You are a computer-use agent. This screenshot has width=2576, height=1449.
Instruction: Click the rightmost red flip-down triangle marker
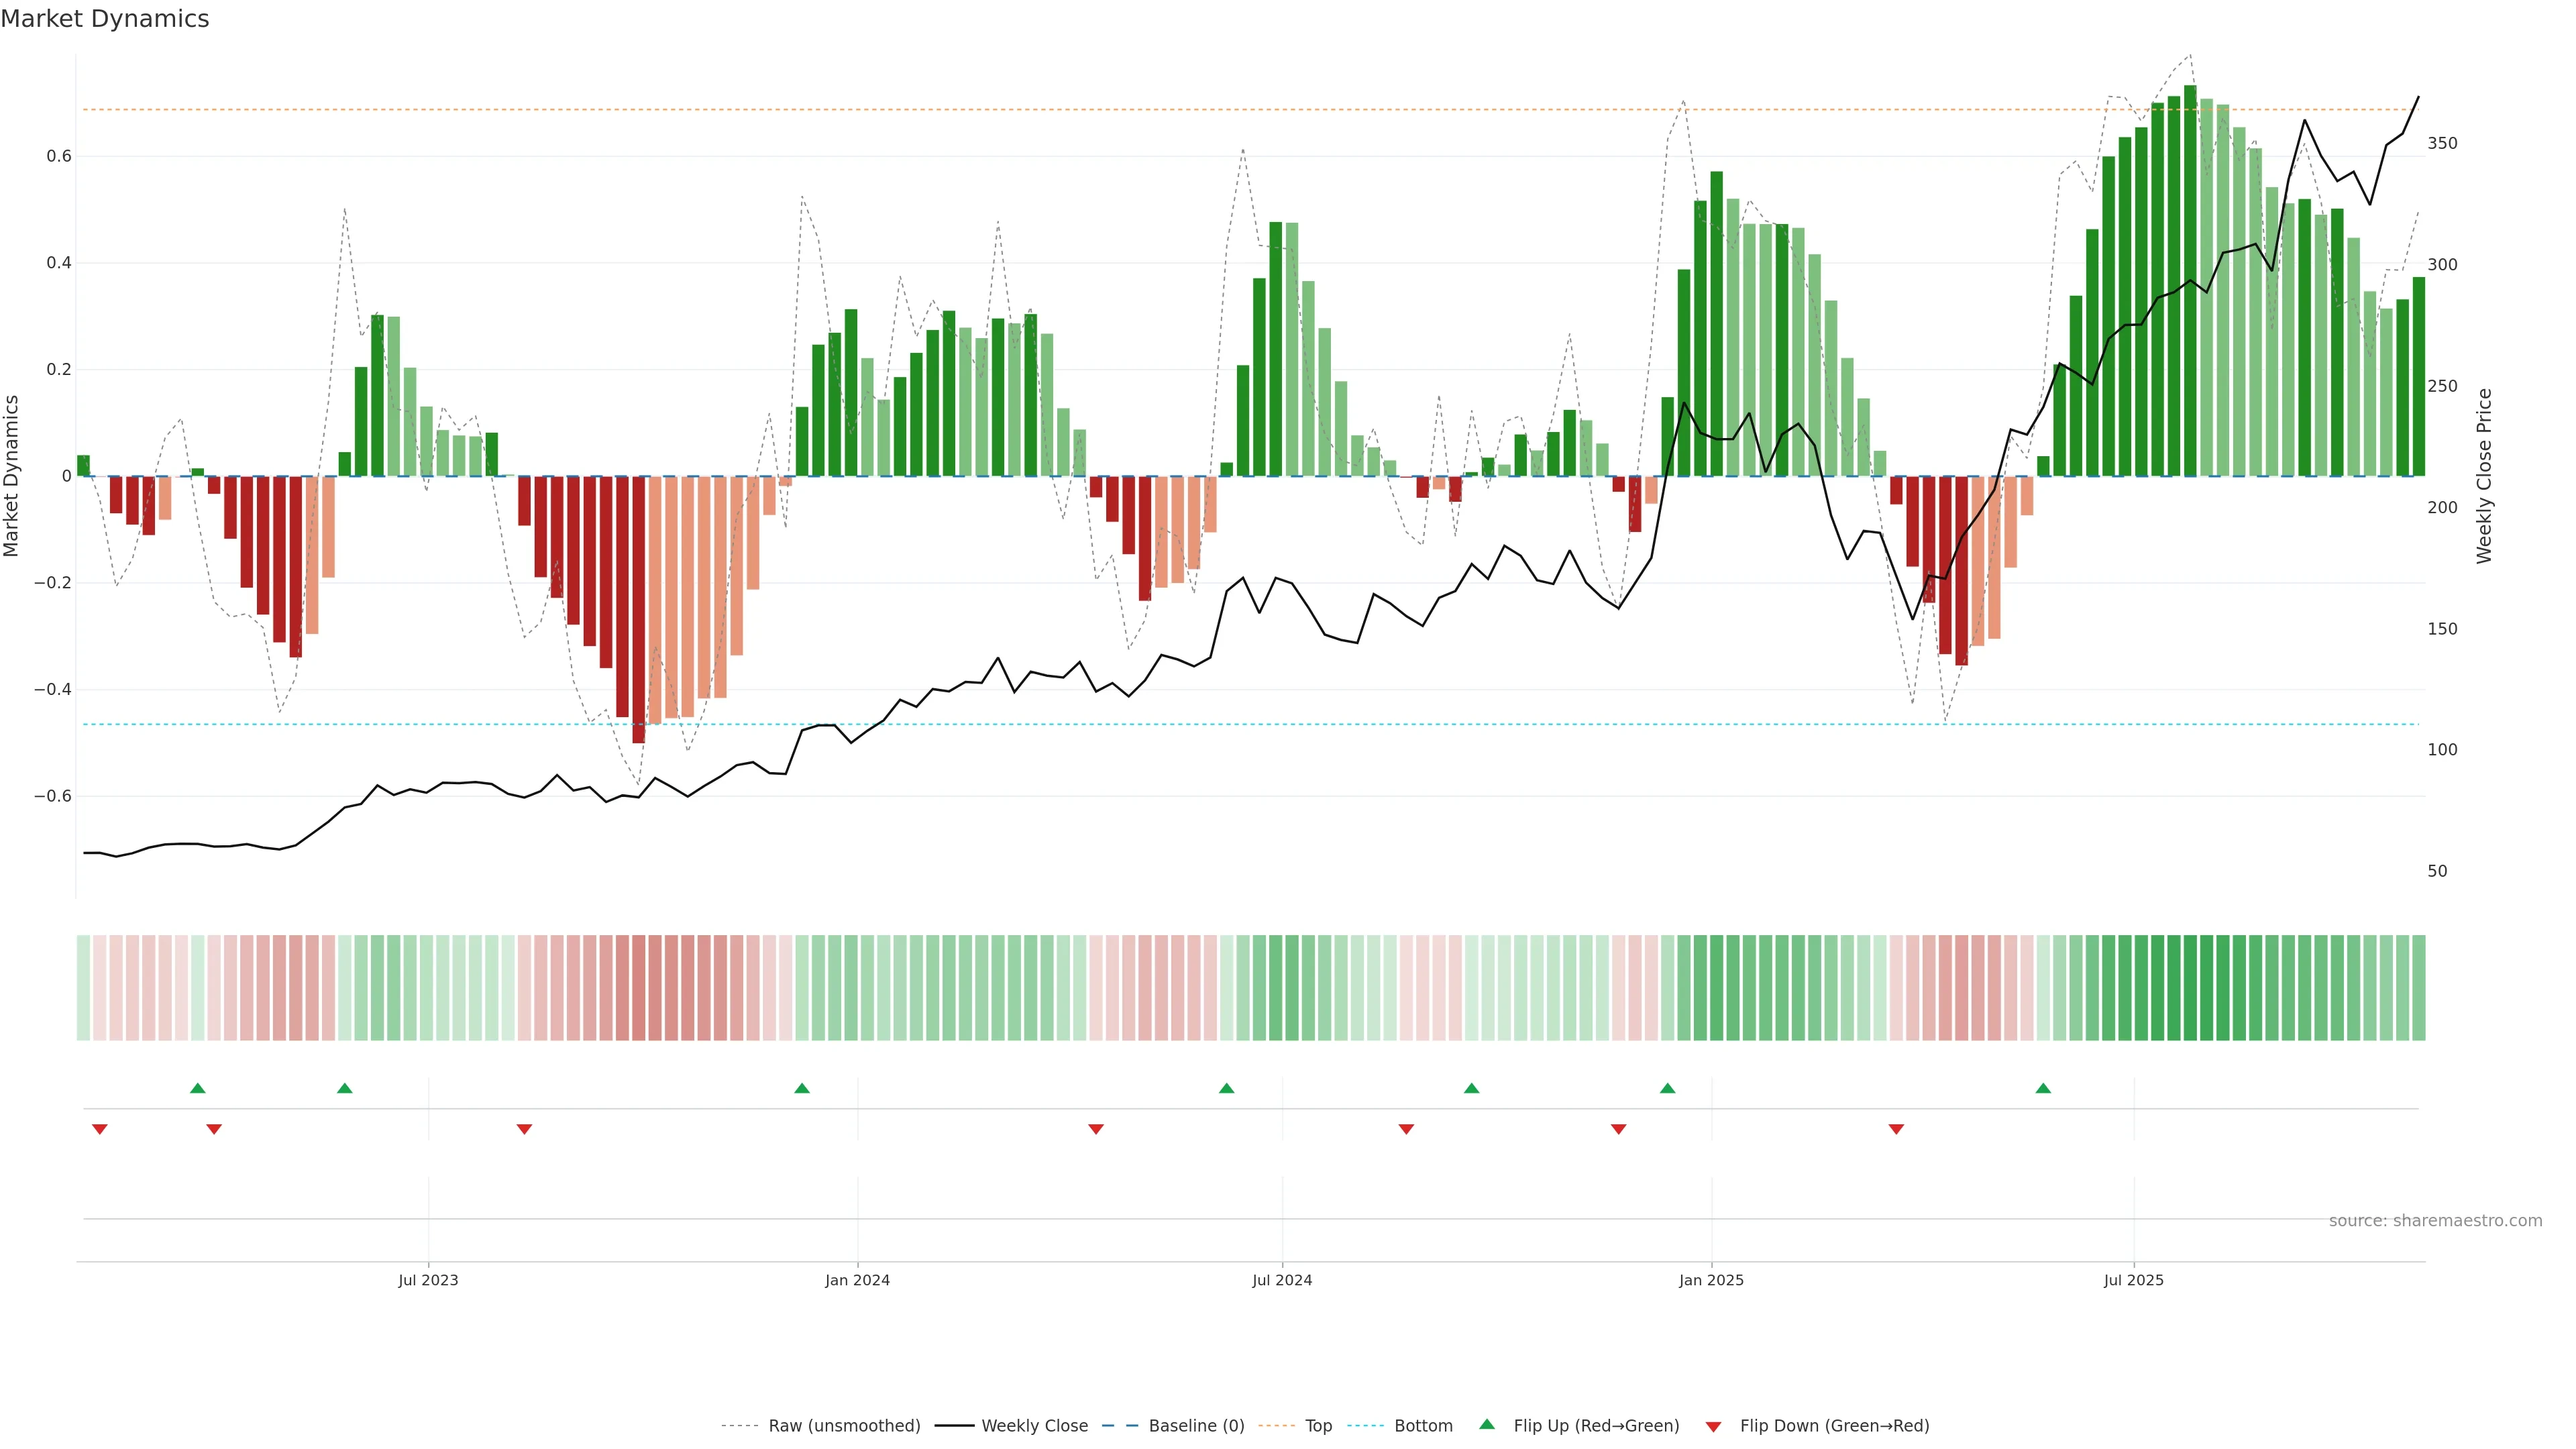coord(1896,1129)
